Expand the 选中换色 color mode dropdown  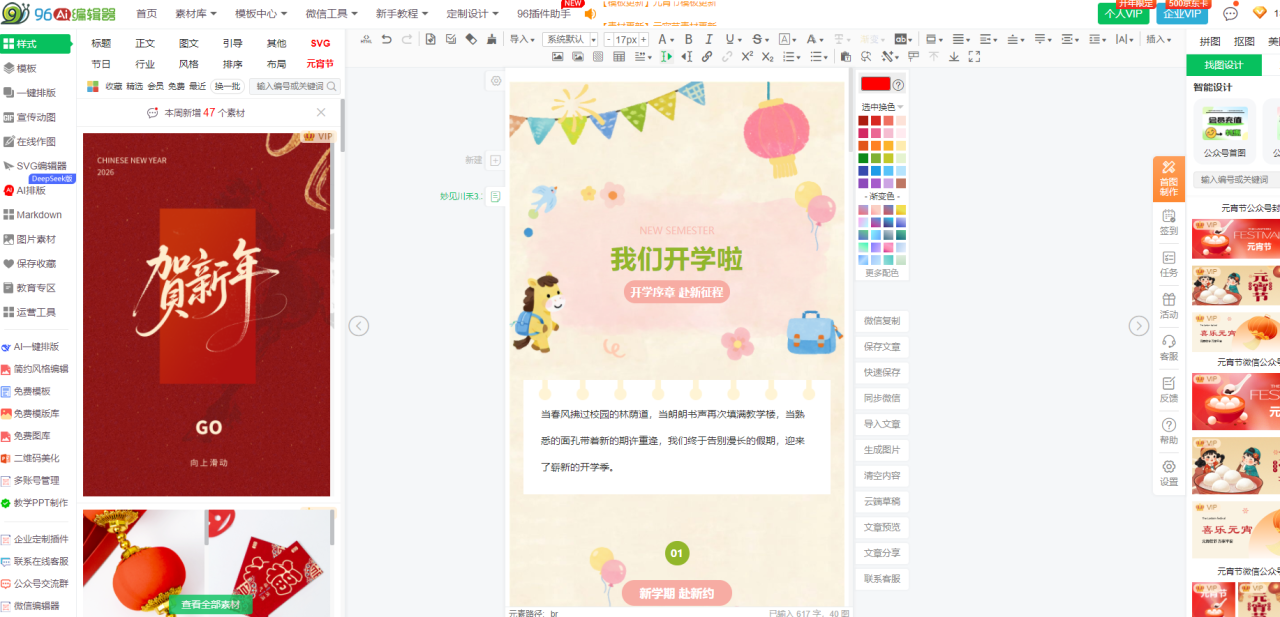(882, 107)
